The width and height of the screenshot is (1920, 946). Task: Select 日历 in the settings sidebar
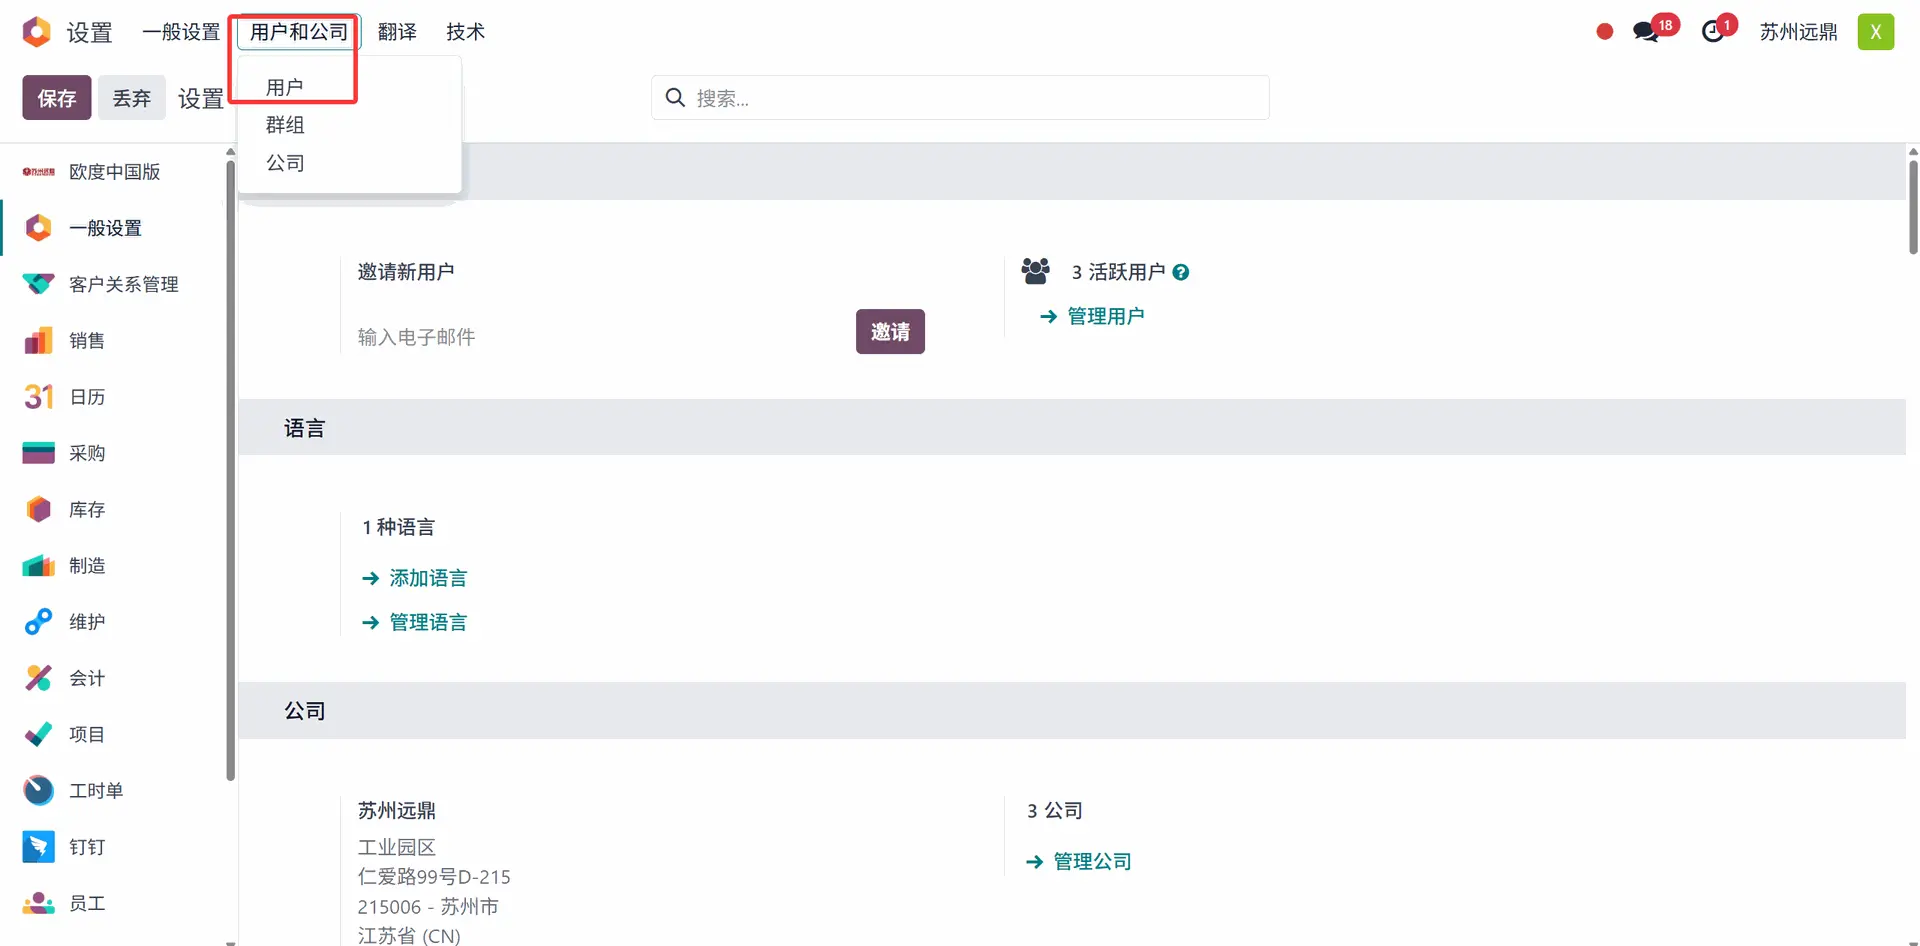(x=87, y=397)
